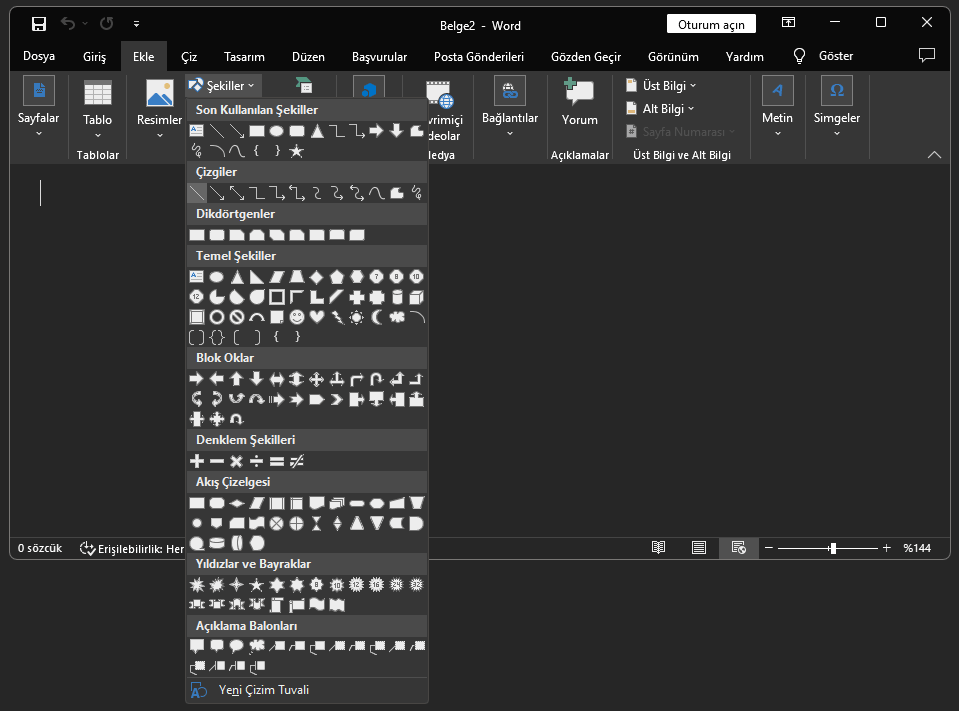Screen dimensions: 959x711
Task: Pick the Cloud thought bubble callout
Action: 257,646
